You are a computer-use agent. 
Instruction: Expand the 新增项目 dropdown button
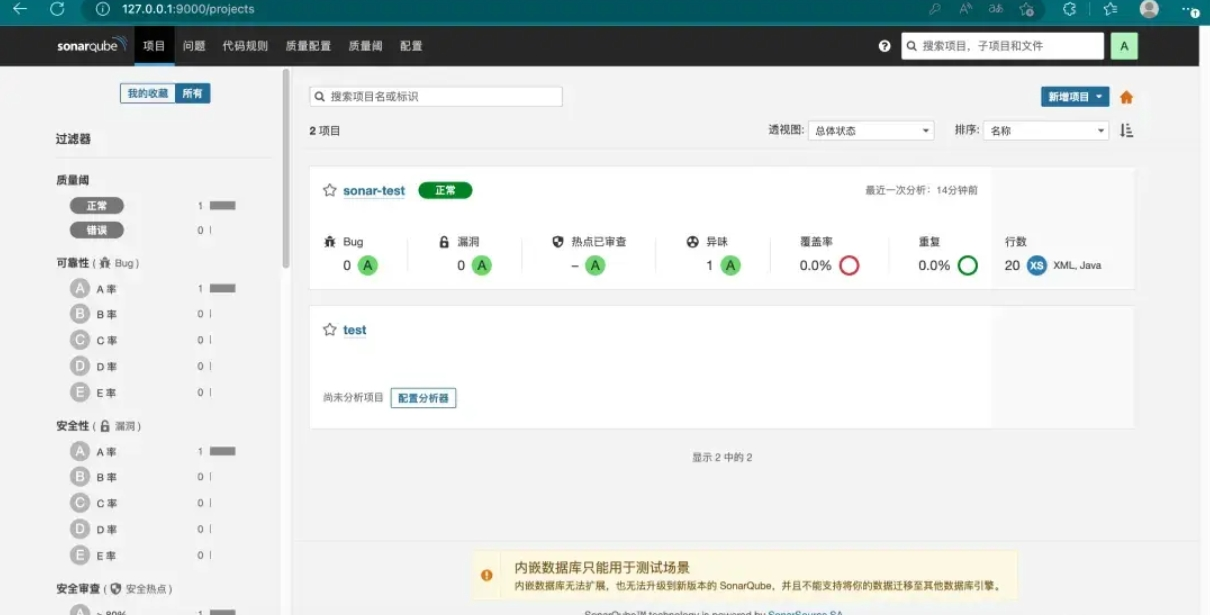[1074, 97]
